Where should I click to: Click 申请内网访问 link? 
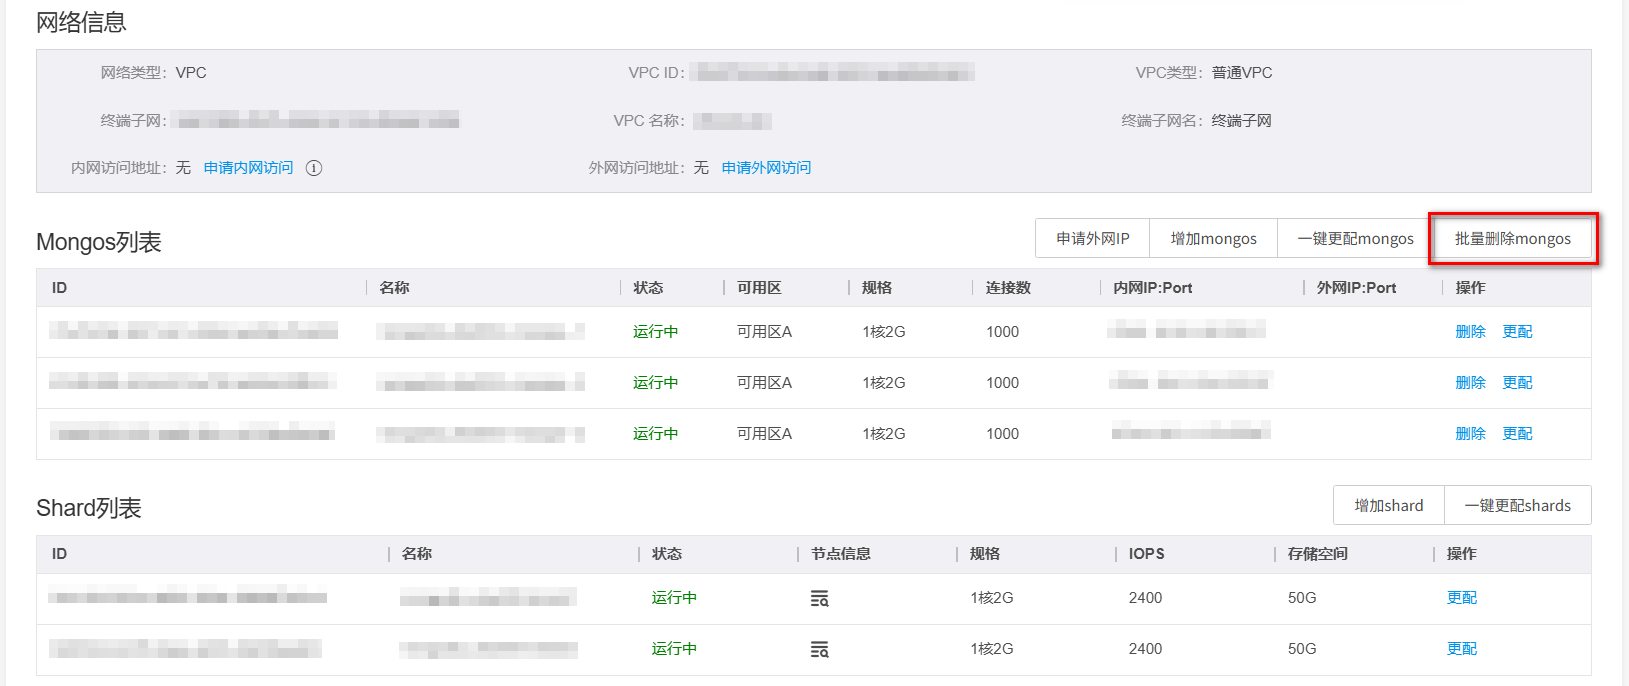248,168
